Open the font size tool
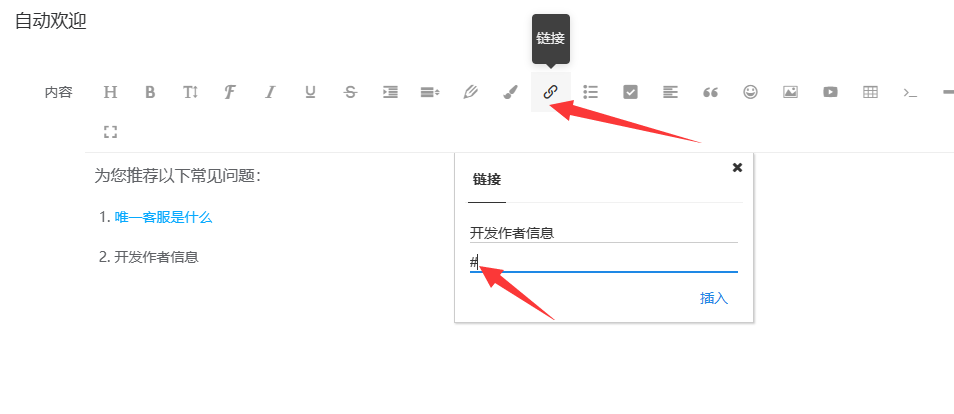The image size is (954, 414). coord(190,92)
